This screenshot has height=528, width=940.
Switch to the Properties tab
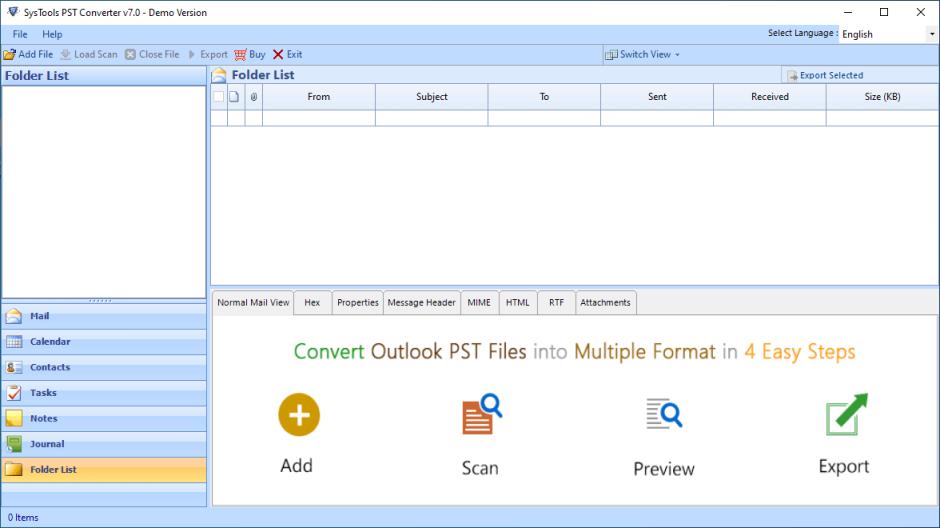click(357, 303)
